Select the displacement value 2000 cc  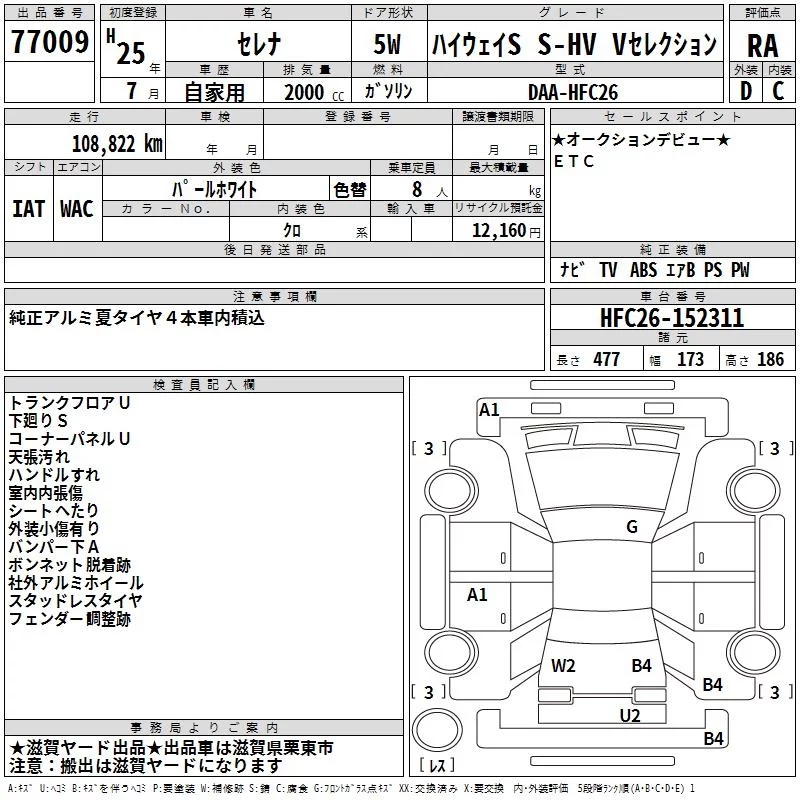[314, 92]
